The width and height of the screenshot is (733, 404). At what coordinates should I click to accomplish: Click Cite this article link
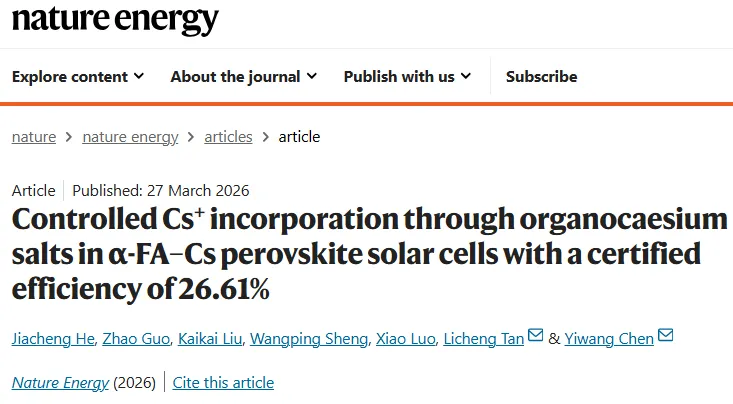223,383
